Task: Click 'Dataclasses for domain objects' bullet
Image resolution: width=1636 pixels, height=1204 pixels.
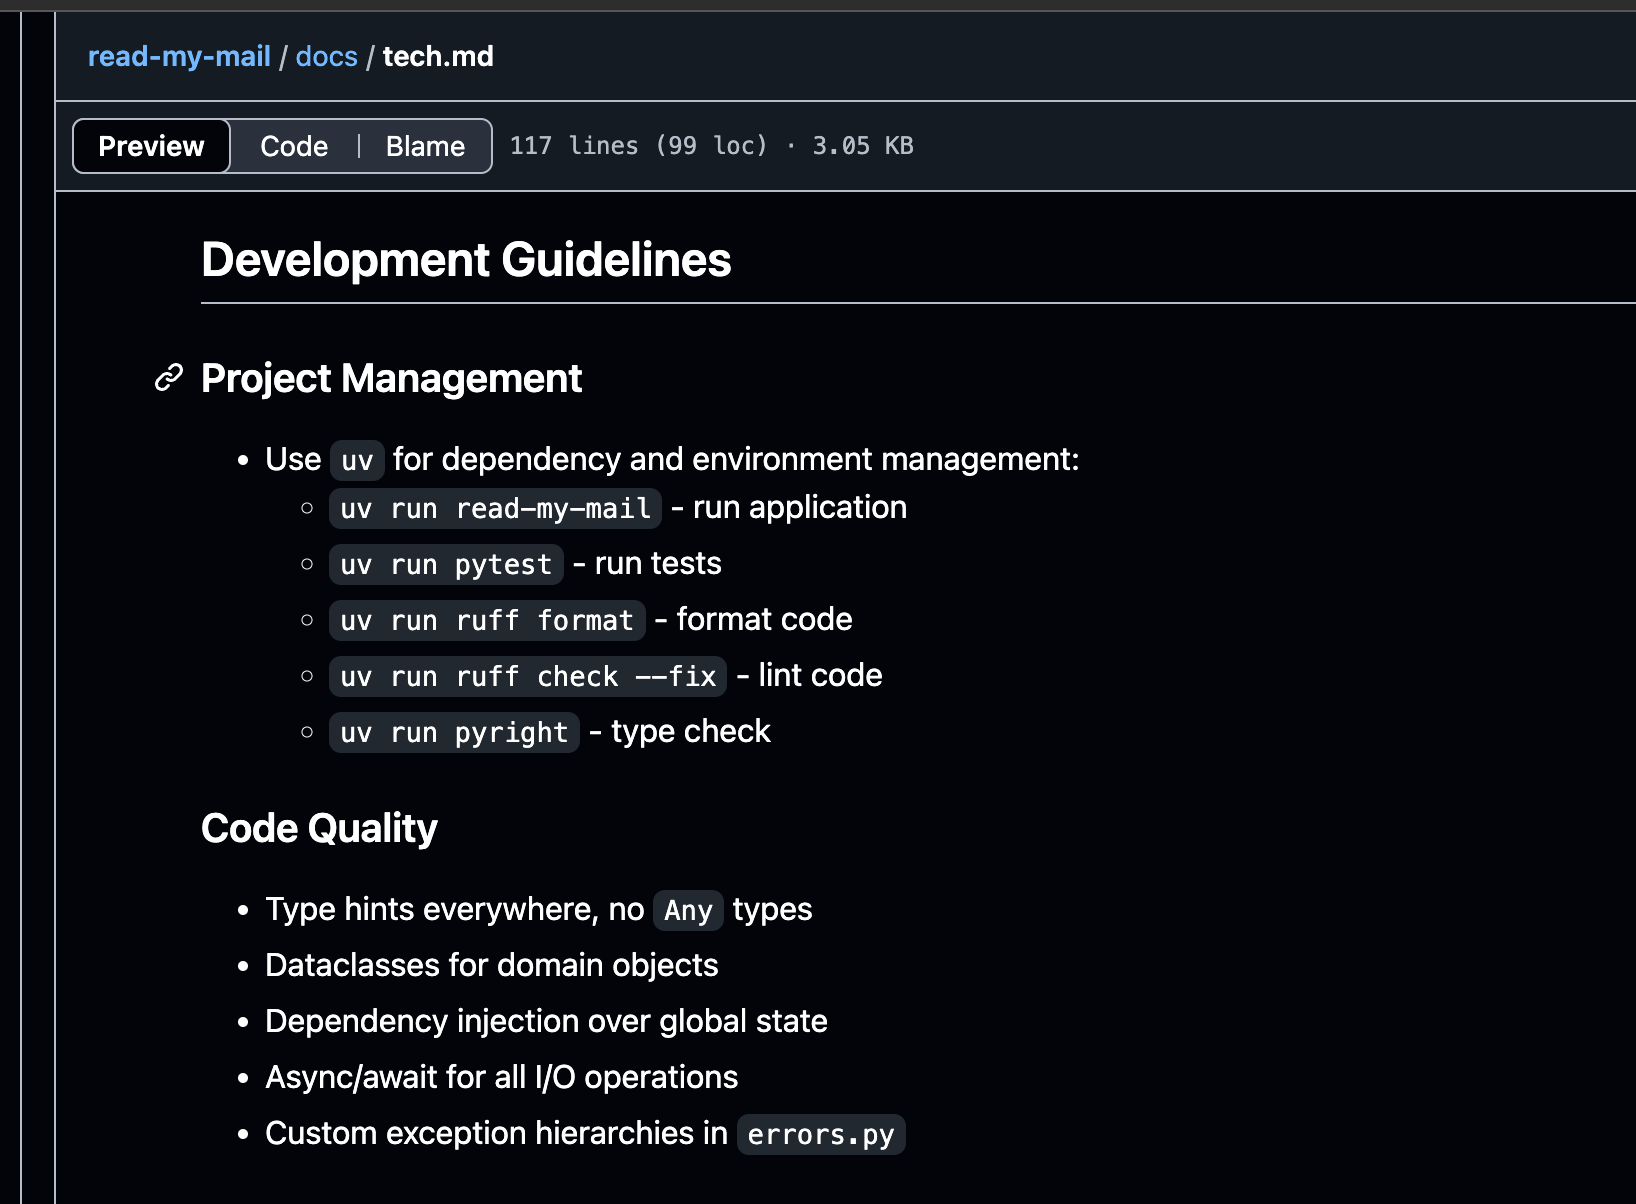Action: pyautogui.click(x=491, y=965)
